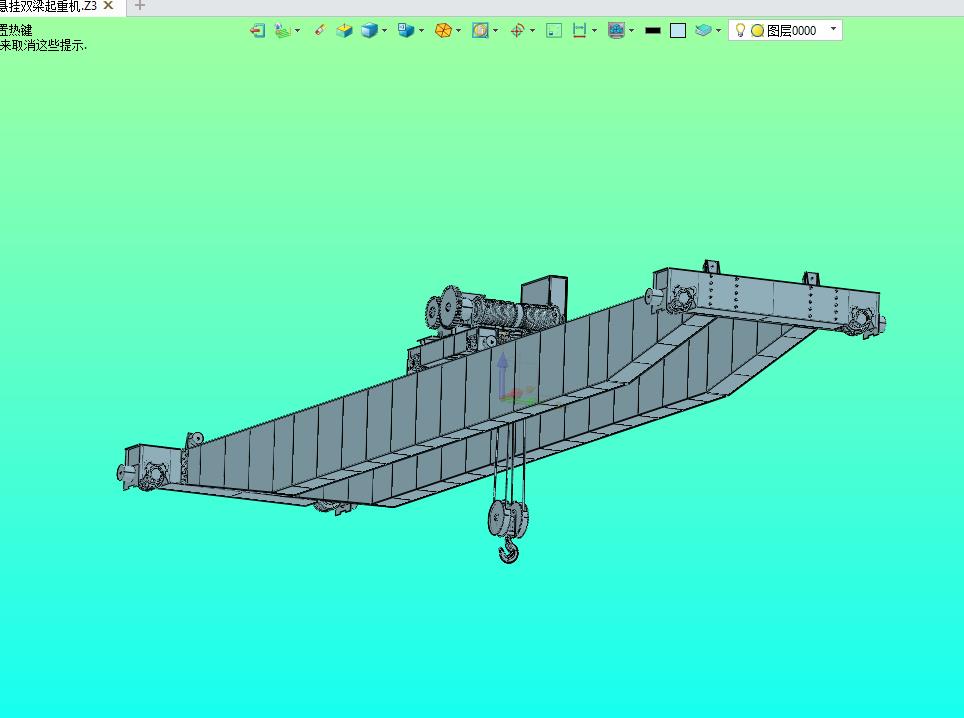This screenshot has height=718, width=964.
Task: Open dropdown arrow next to sketch plane icon
Action: coord(298,30)
